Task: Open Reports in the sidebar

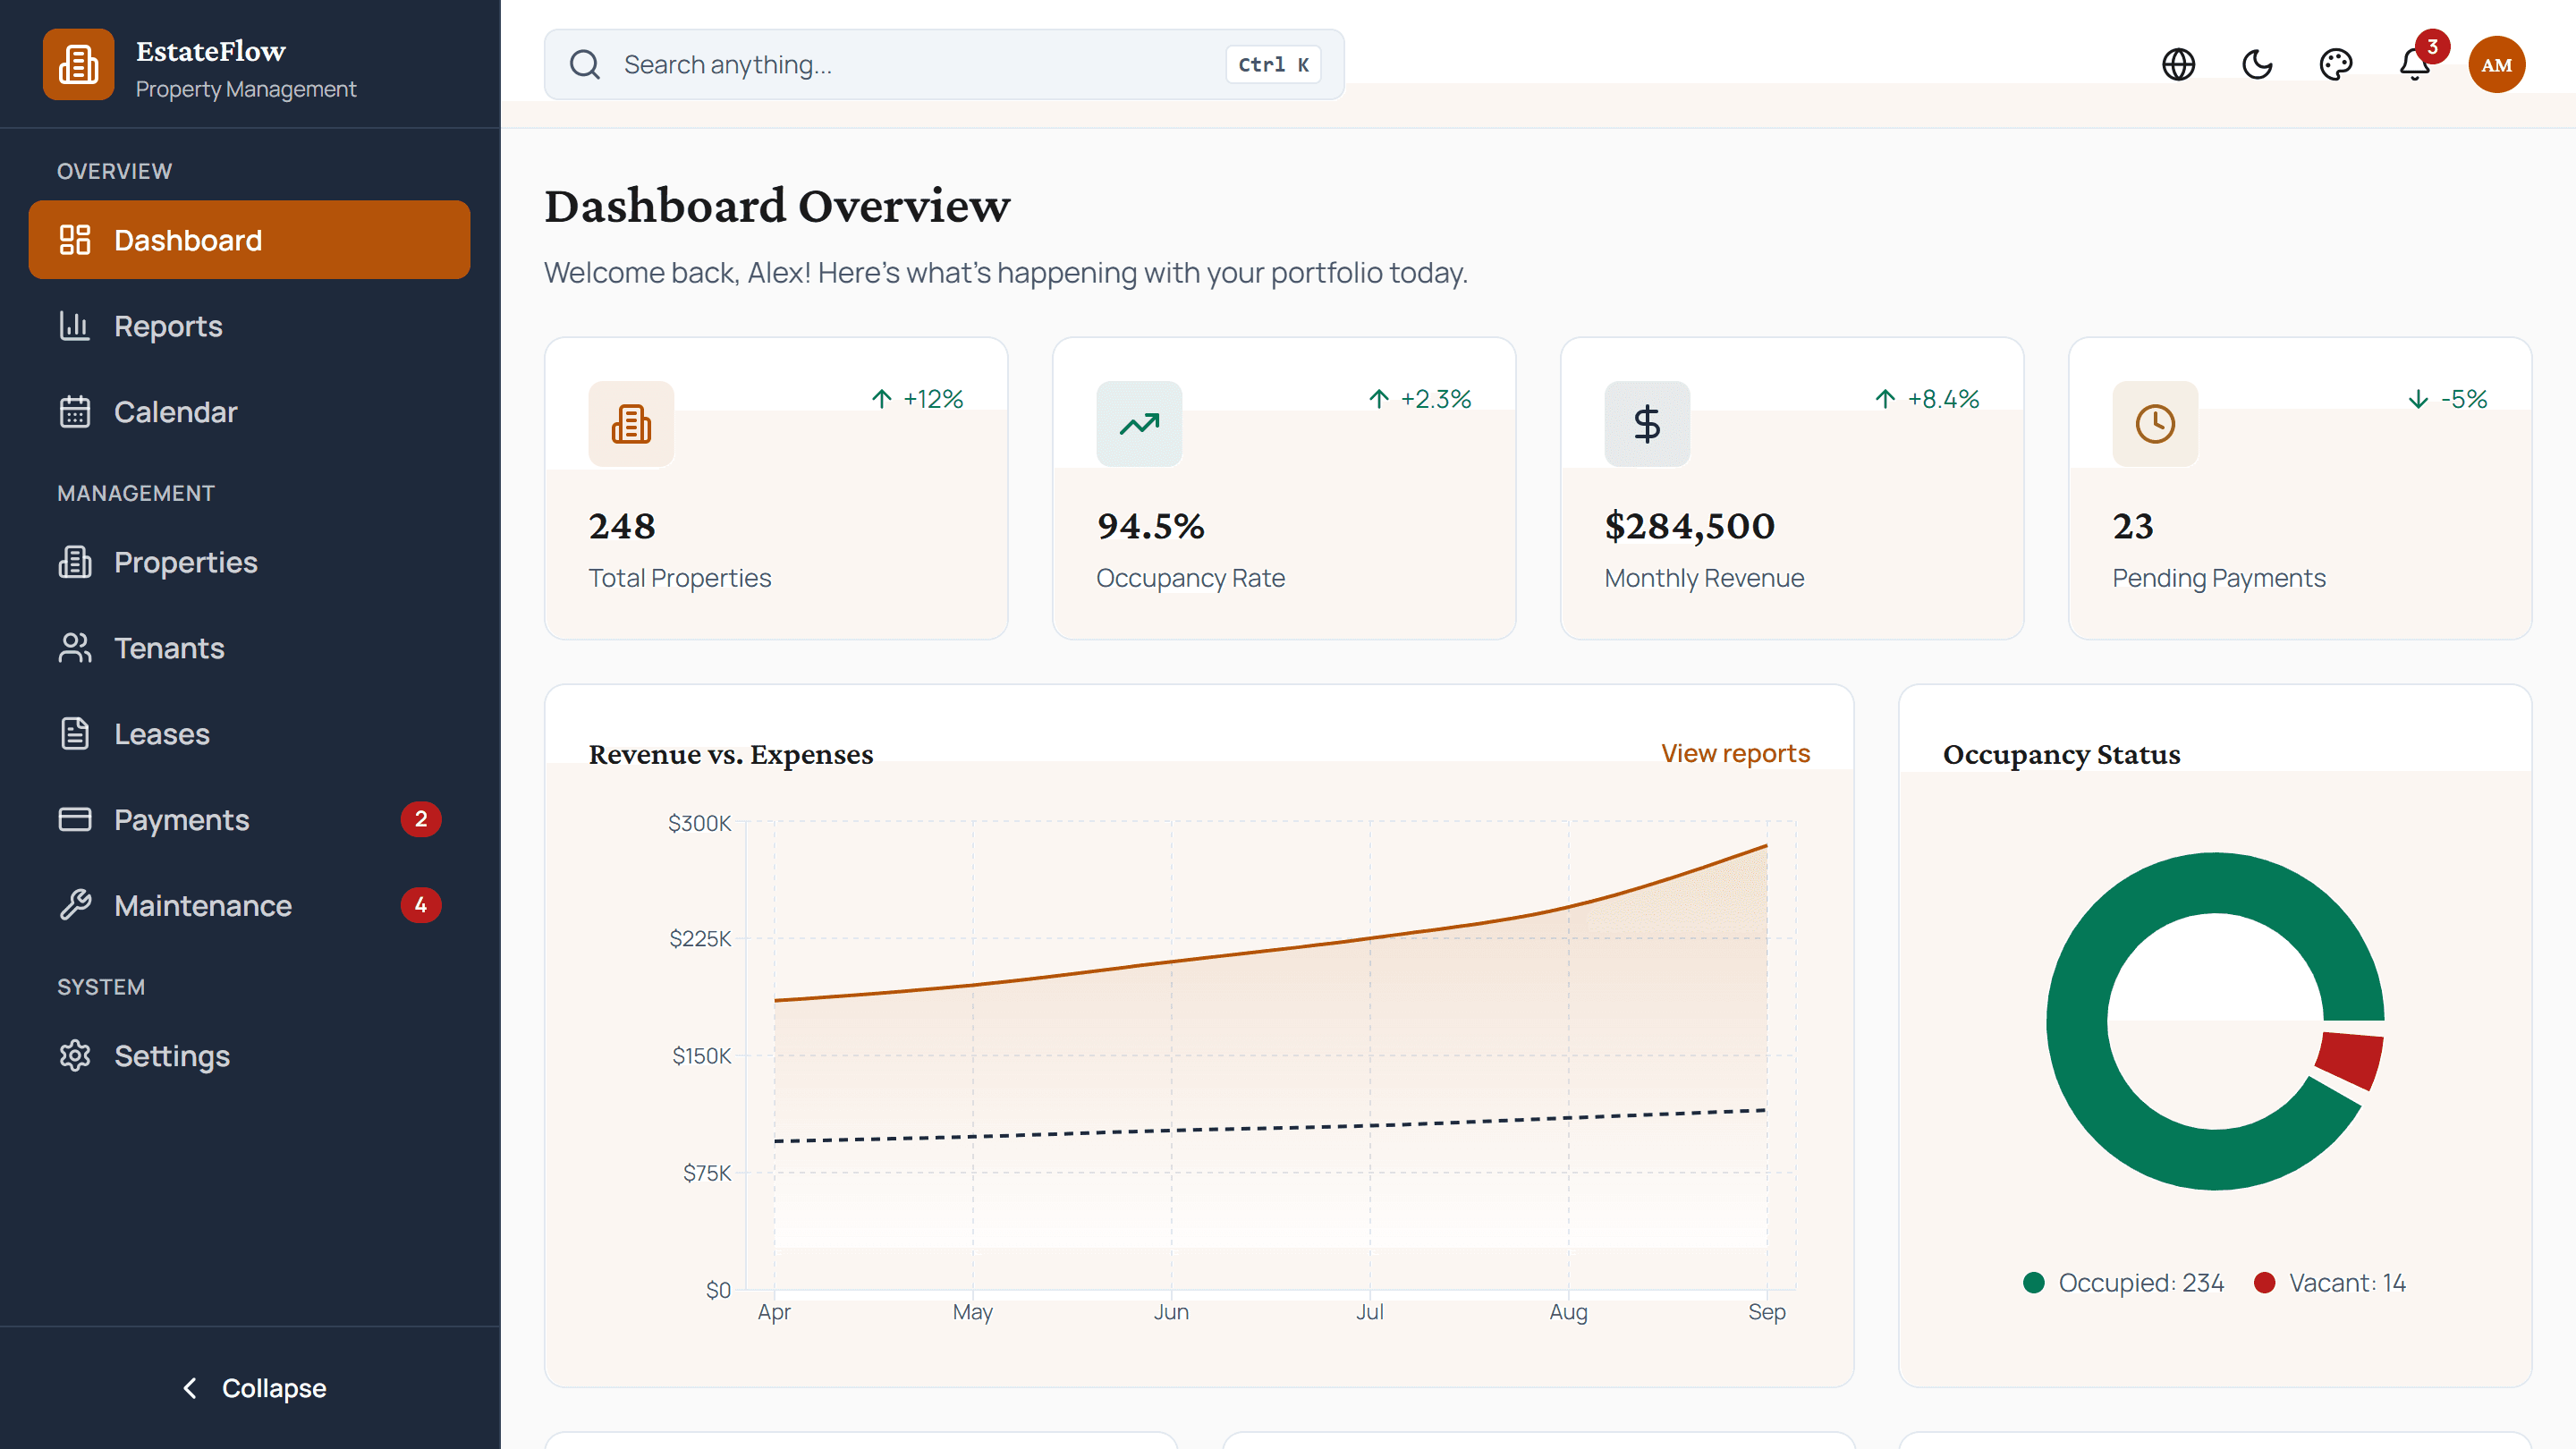Action: click(249, 326)
